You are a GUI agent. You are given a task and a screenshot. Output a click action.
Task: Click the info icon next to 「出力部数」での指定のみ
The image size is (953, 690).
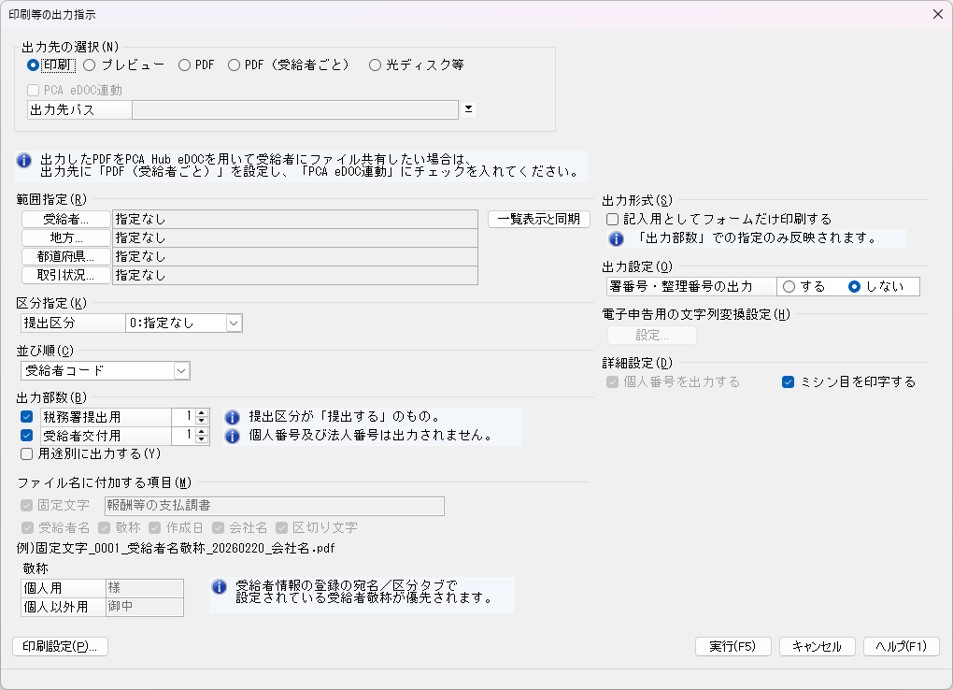pyautogui.click(x=616, y=238)
